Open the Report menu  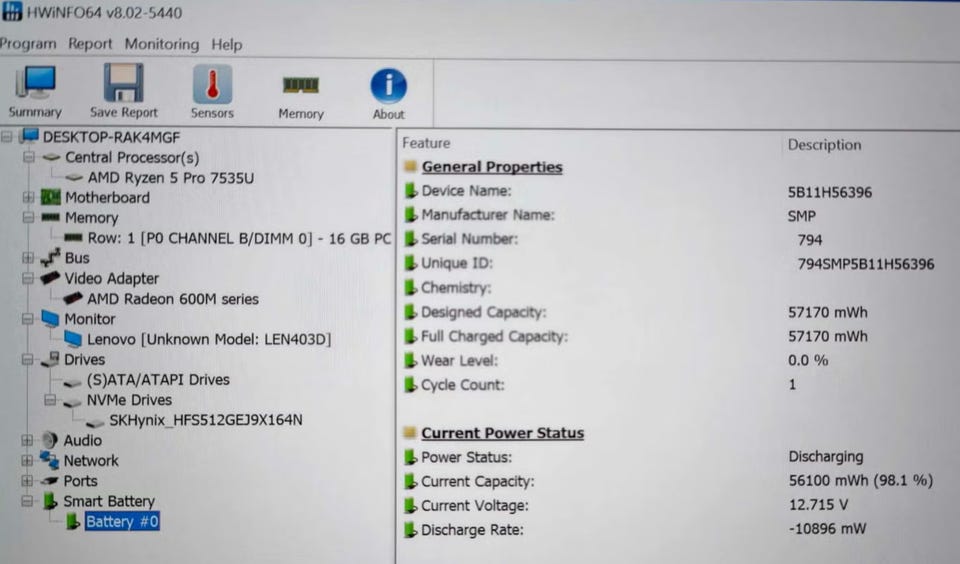(x=90, y=44)
